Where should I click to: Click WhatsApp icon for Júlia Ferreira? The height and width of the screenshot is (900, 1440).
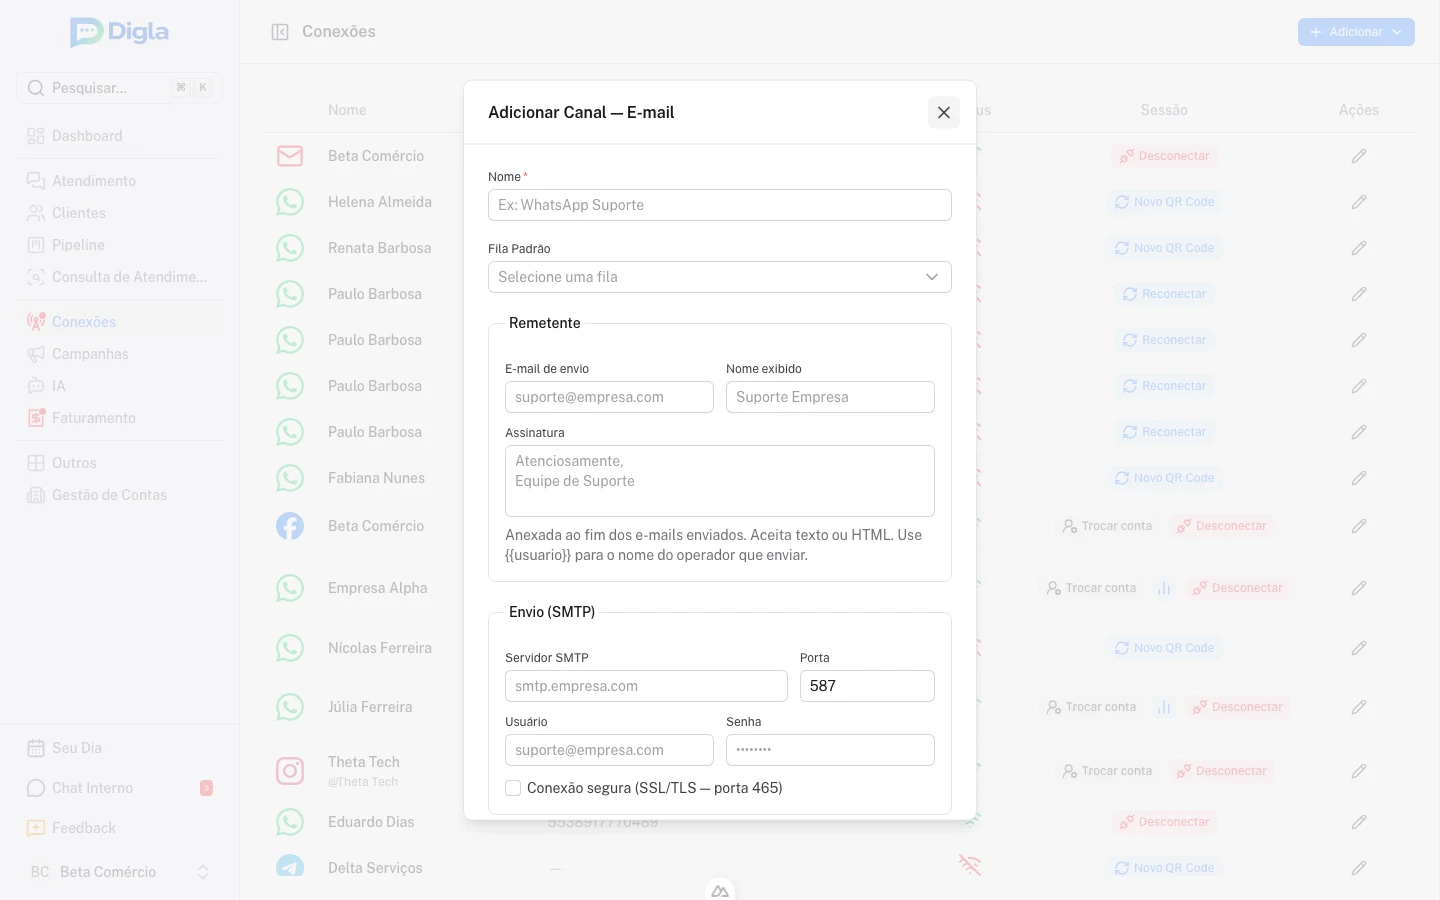click(x=290, y=707)
